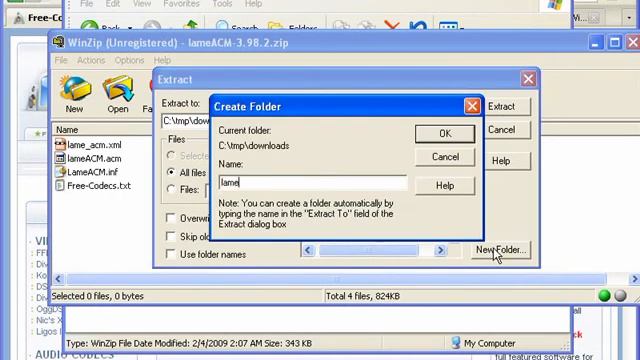Click the WinZip Open toolbar icon
Screen dimensions: 640x360
(118, 93)
